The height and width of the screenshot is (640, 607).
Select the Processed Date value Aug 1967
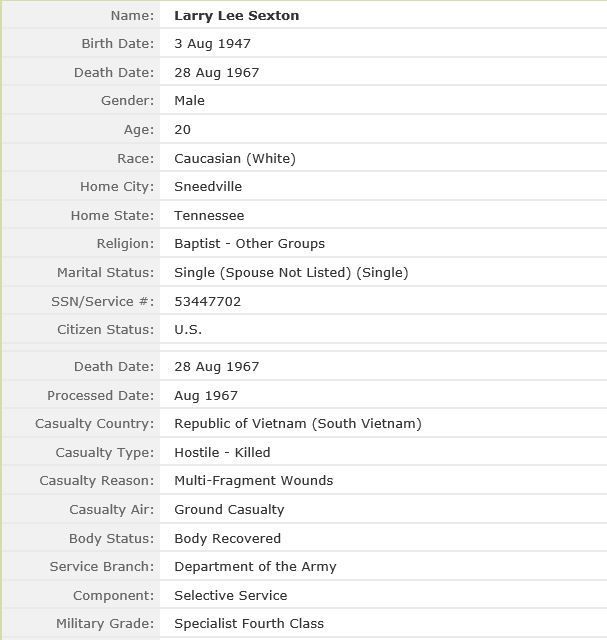(206, 396)
